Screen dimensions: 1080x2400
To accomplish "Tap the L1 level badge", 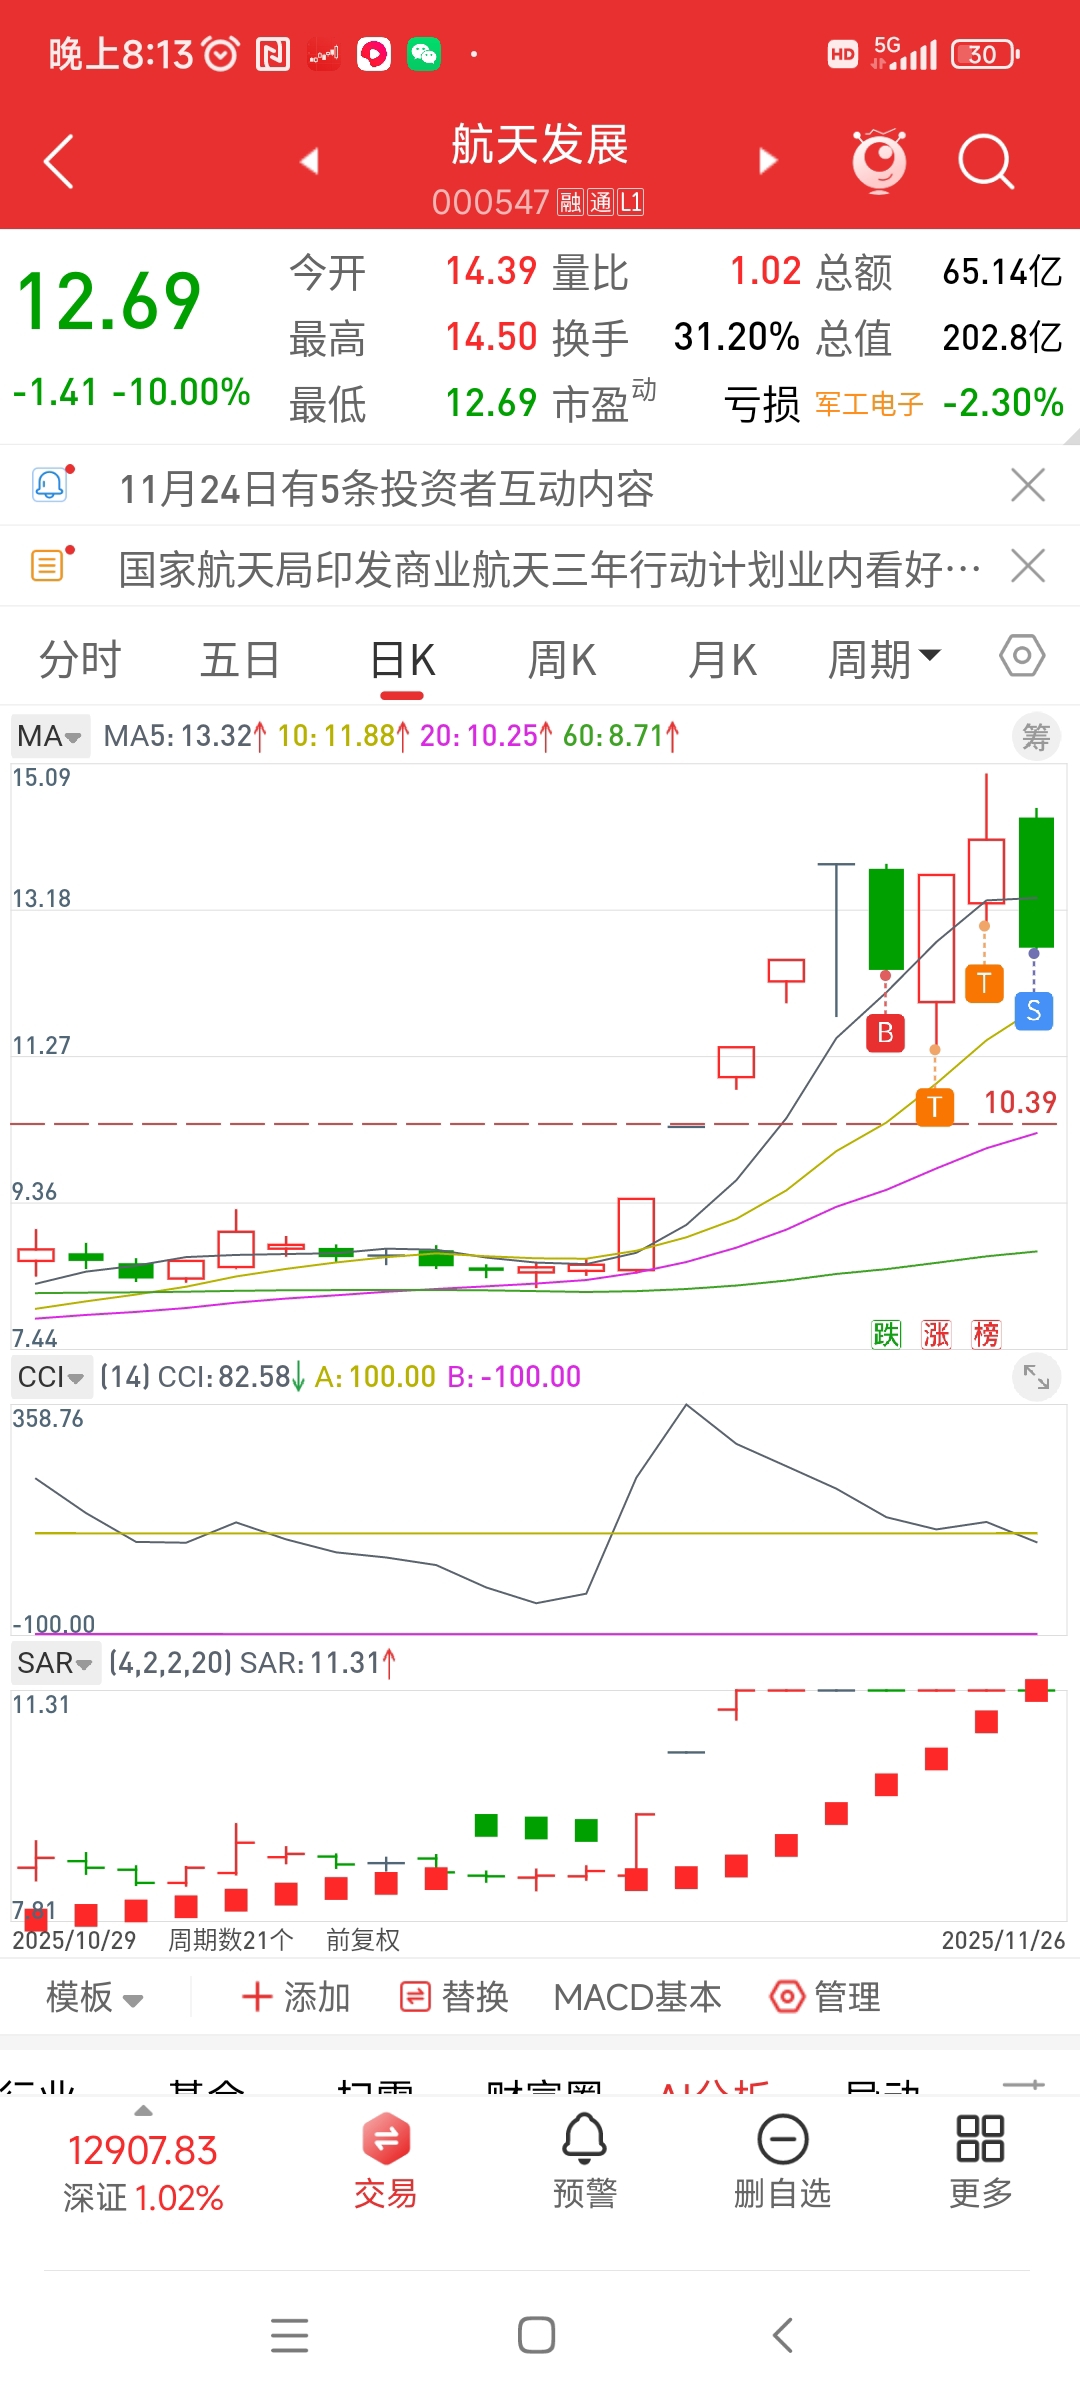I will 631,203.
